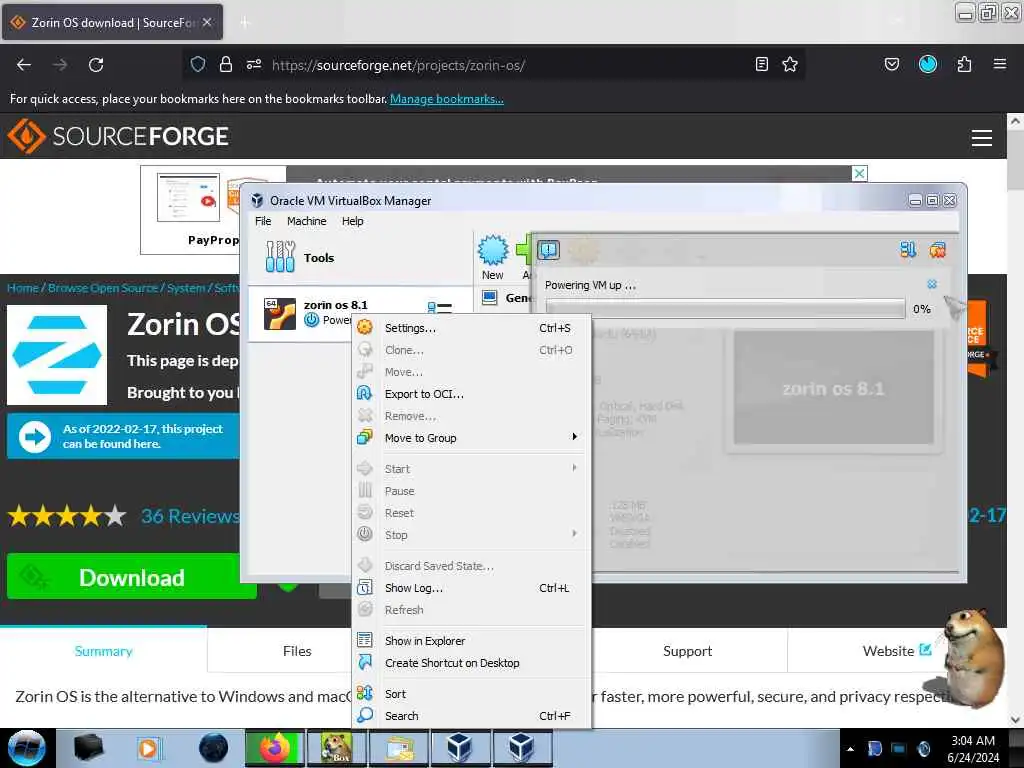Switch to the Files tab on SourceForge
Image resolution: width=1024 pixels, height=768 pixels.
[x=297, y=650]
